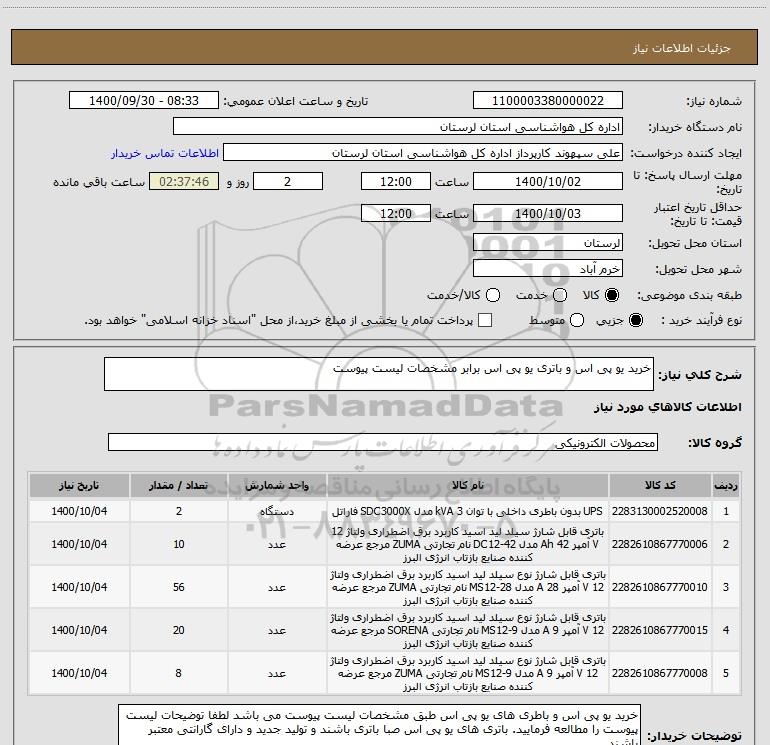Tick the اسناد خزانه اسلامی payment checkbox
Screen dimensions: 770x745
(x=485, y=320)
